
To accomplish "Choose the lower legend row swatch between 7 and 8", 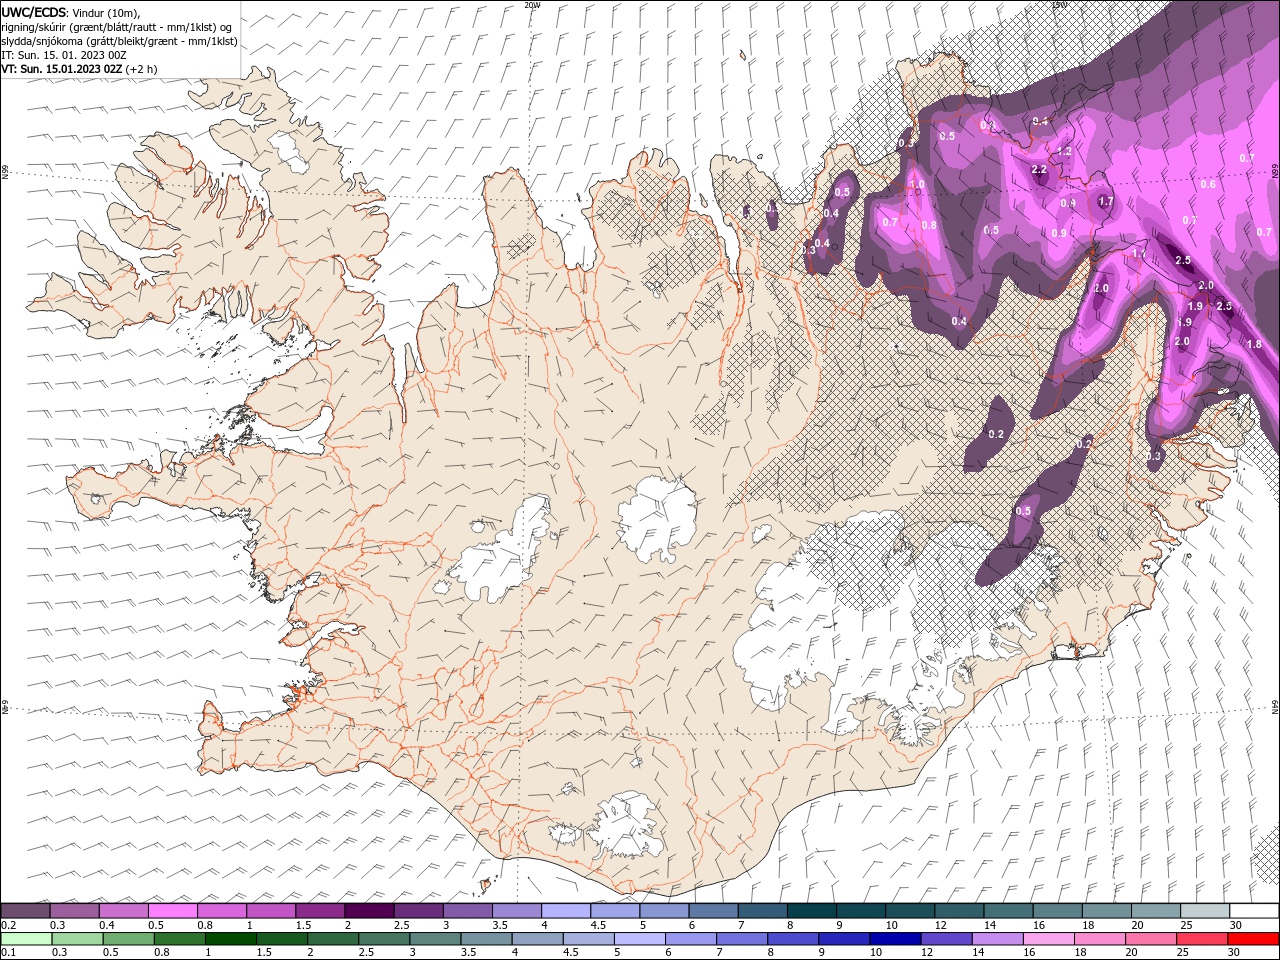I will point(741,939).
